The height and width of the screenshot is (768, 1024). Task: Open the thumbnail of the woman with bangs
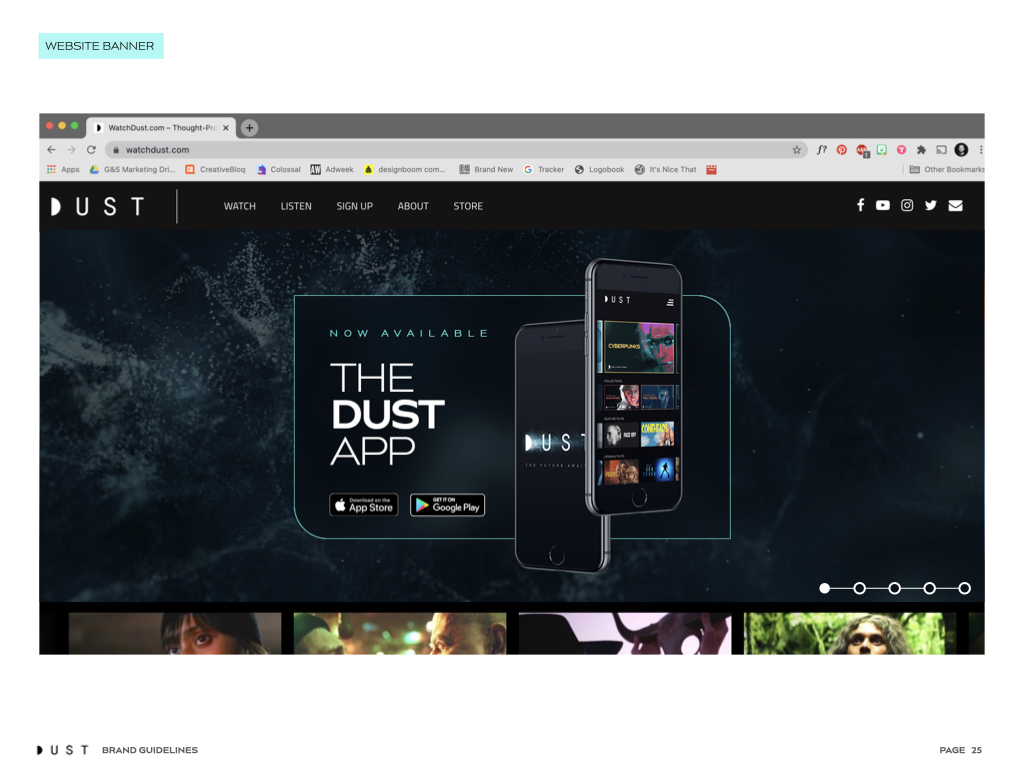tap(175, 633)
